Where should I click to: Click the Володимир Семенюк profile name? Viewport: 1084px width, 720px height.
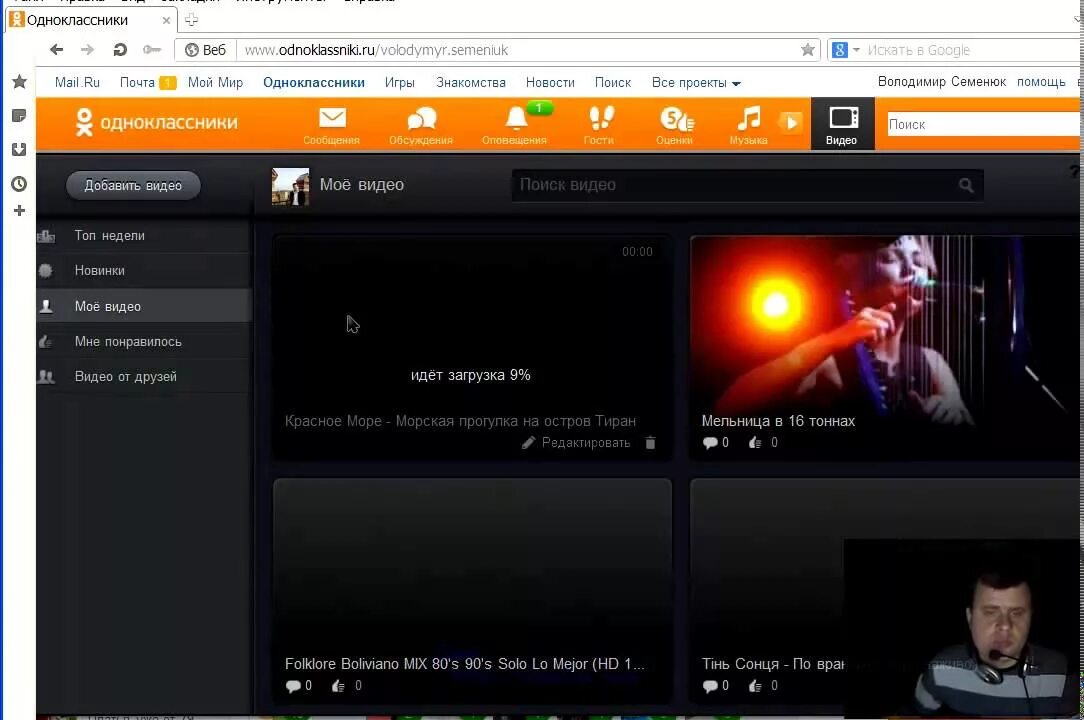pos(942,82)
